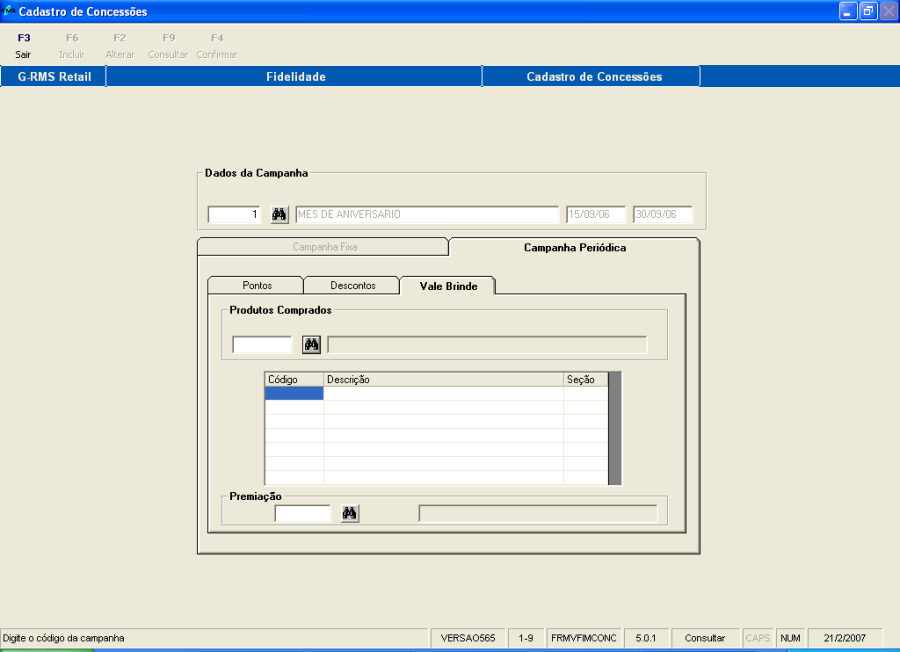Click the G-RMS Retail header button
The image size is (900, 652).
[54, 76]
